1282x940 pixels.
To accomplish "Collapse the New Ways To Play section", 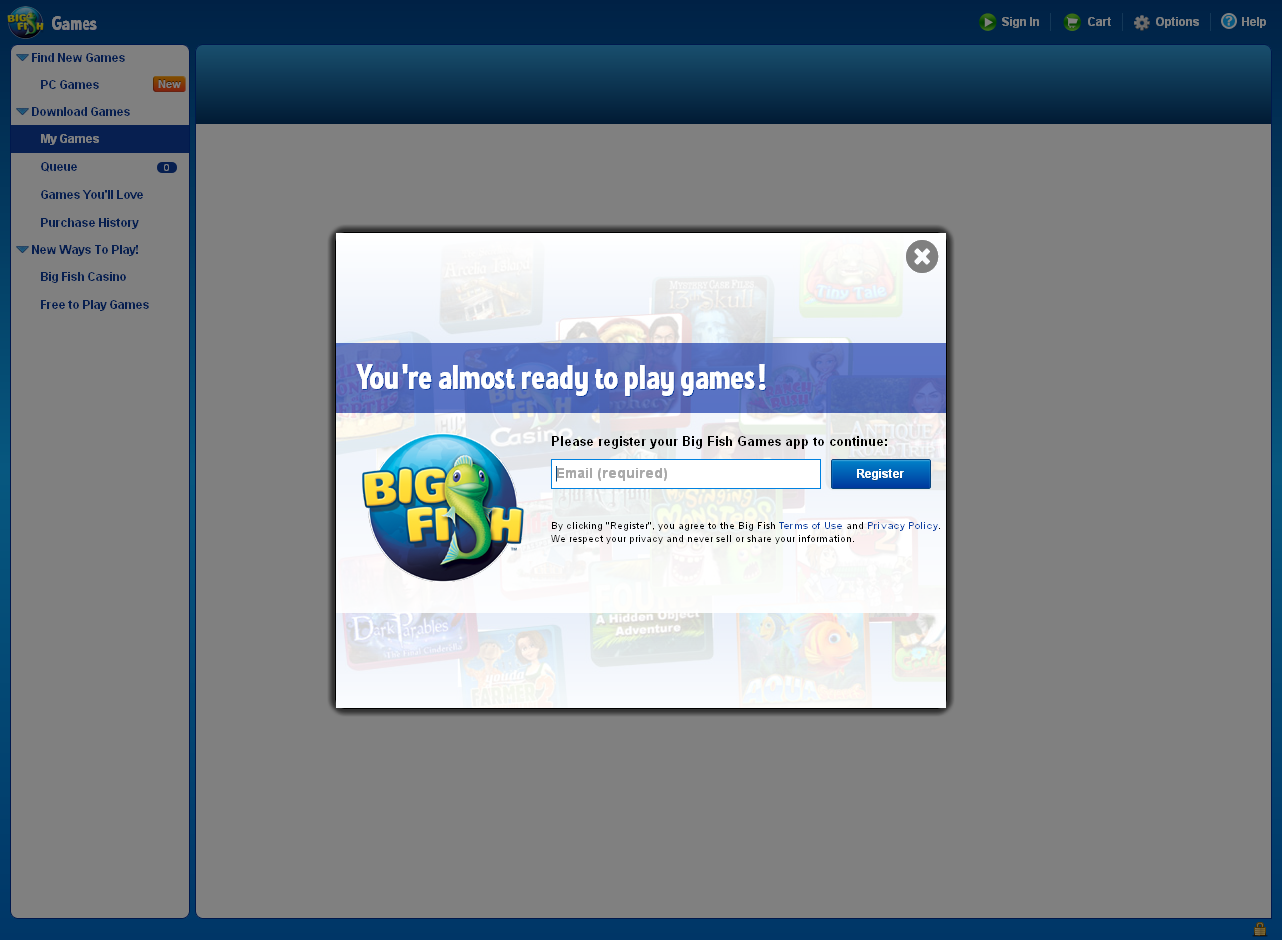I will click(22, 250).
